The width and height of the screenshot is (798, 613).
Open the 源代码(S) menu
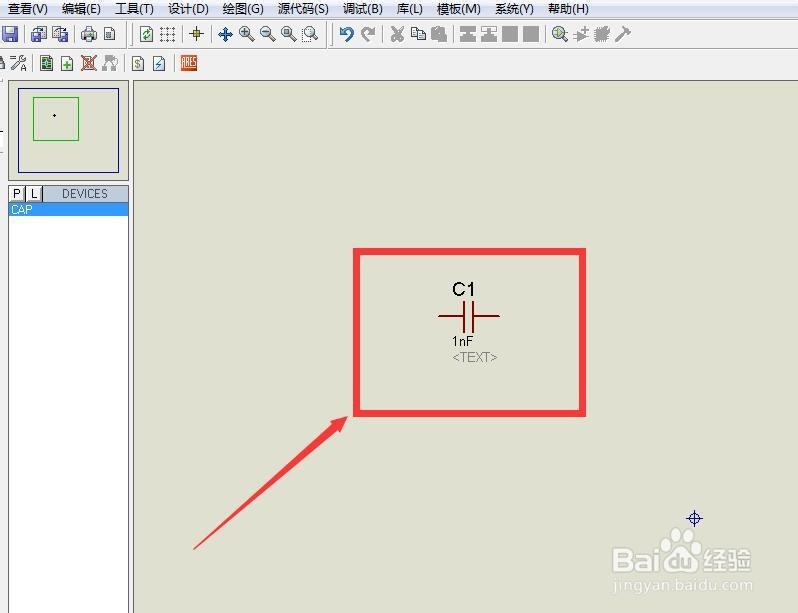tap(303, 9)
